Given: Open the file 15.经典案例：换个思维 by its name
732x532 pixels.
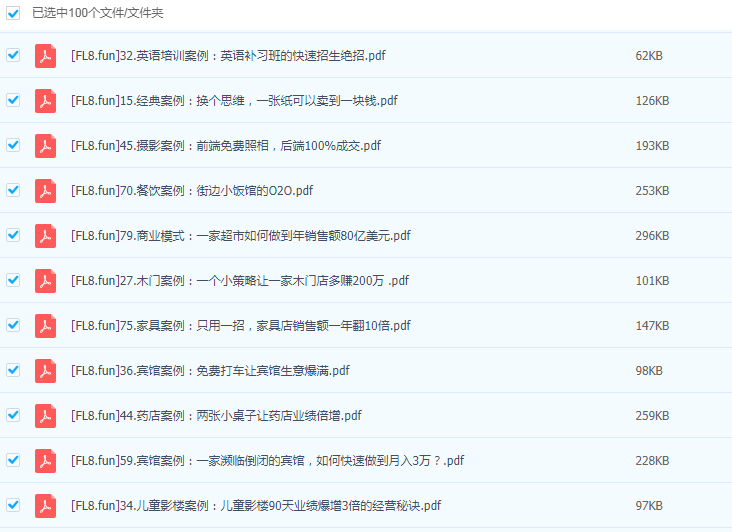Looking at the screenshot, I should 234,101.
